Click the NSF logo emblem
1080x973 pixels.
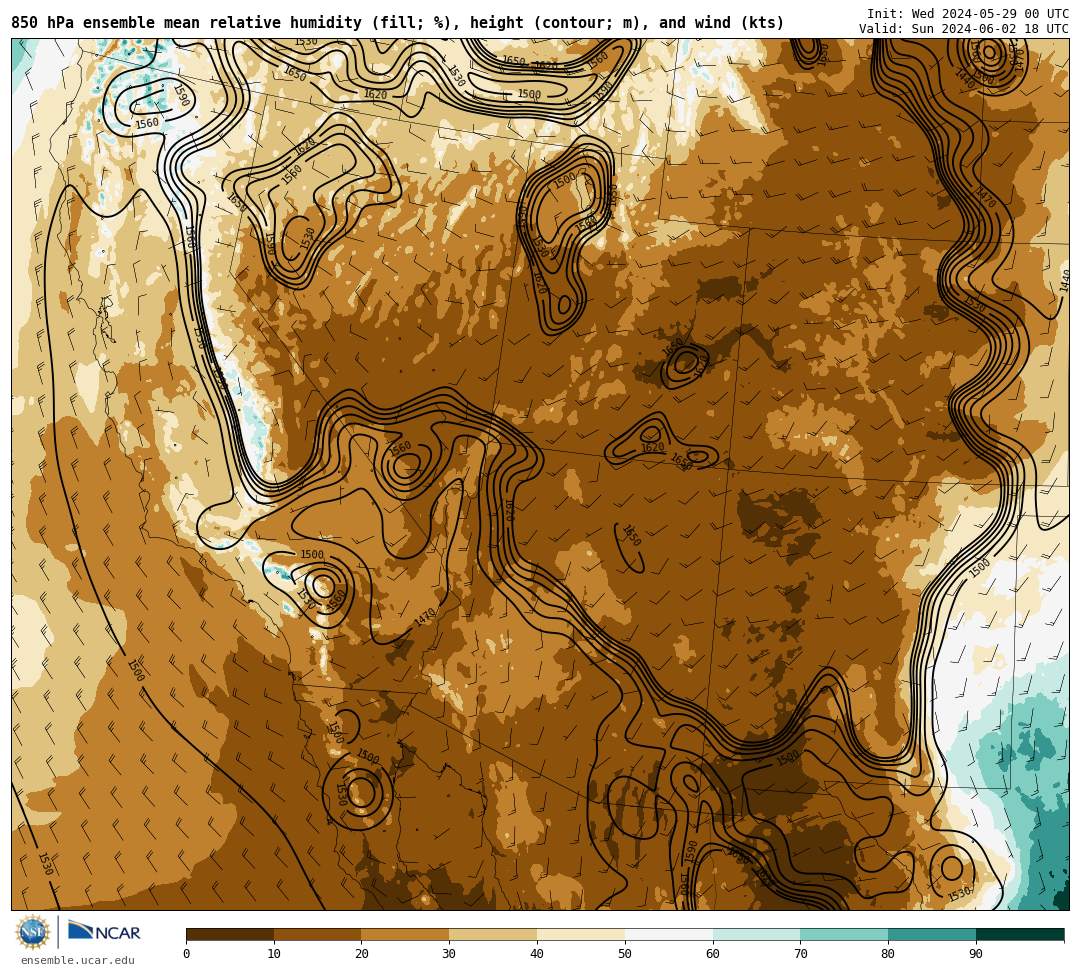(x=33, y=932)
